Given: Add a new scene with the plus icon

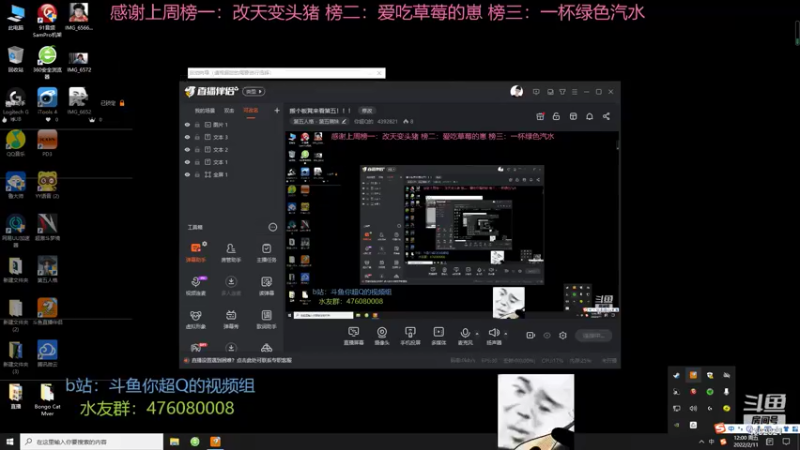Looking at the screenshot, I should pos(277,110).
